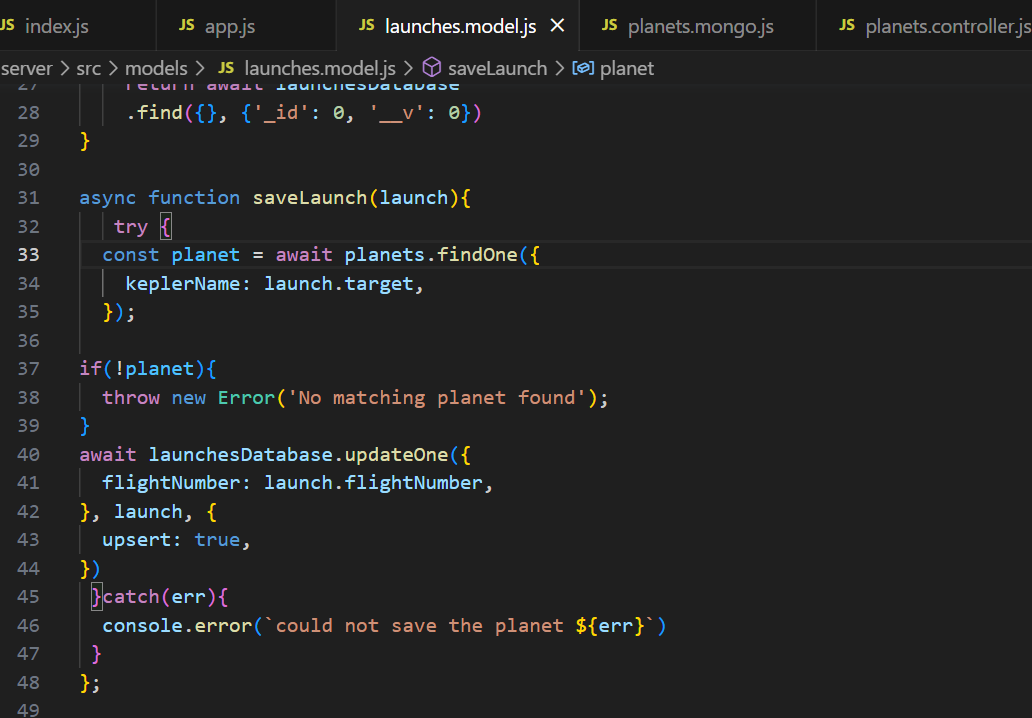Click the saveLaunch function symbol icon in breadcrumb

(x=432, y=68)
